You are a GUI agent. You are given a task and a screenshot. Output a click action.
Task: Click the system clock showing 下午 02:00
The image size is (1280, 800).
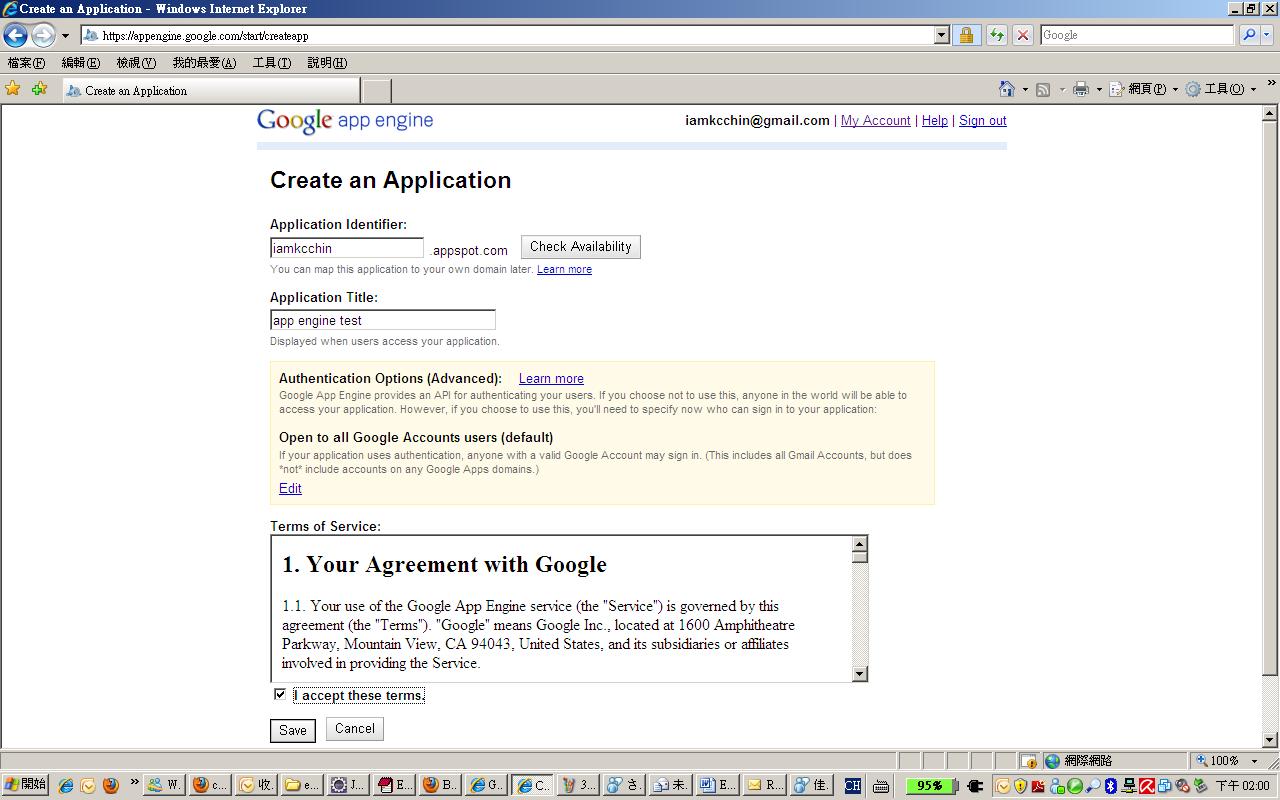[x=1242, y=786]
